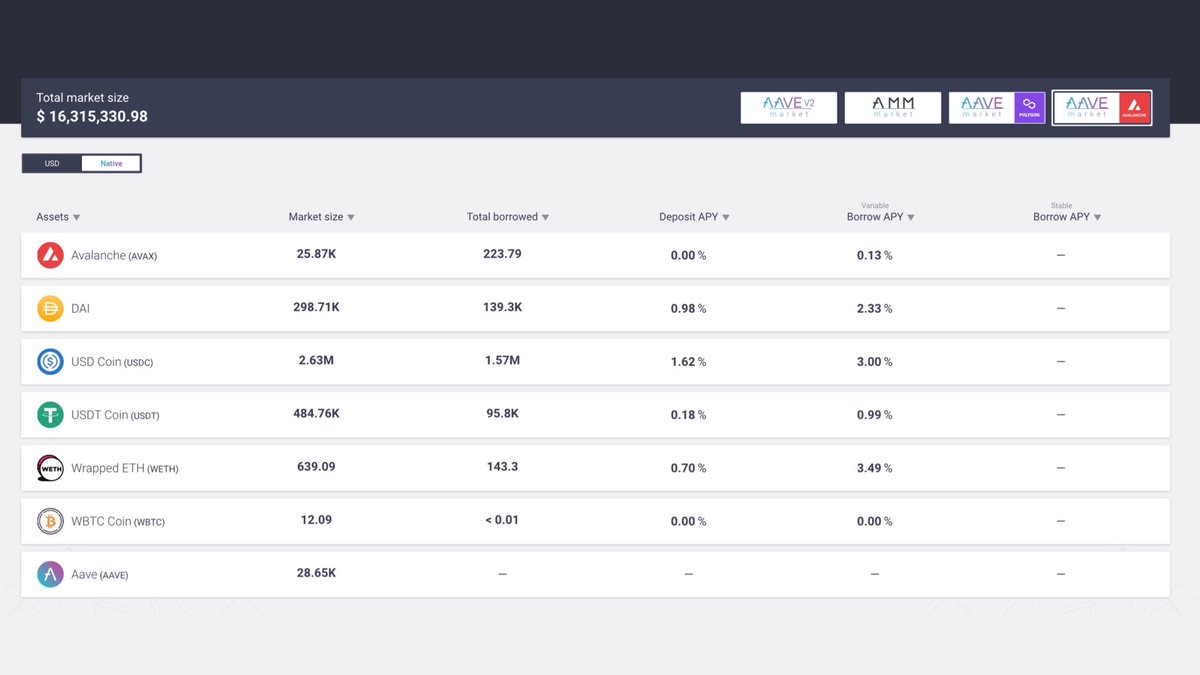Screen dimensions: 1200x675
Task: Sort by Market size column arrow
Action: (351, 218)
